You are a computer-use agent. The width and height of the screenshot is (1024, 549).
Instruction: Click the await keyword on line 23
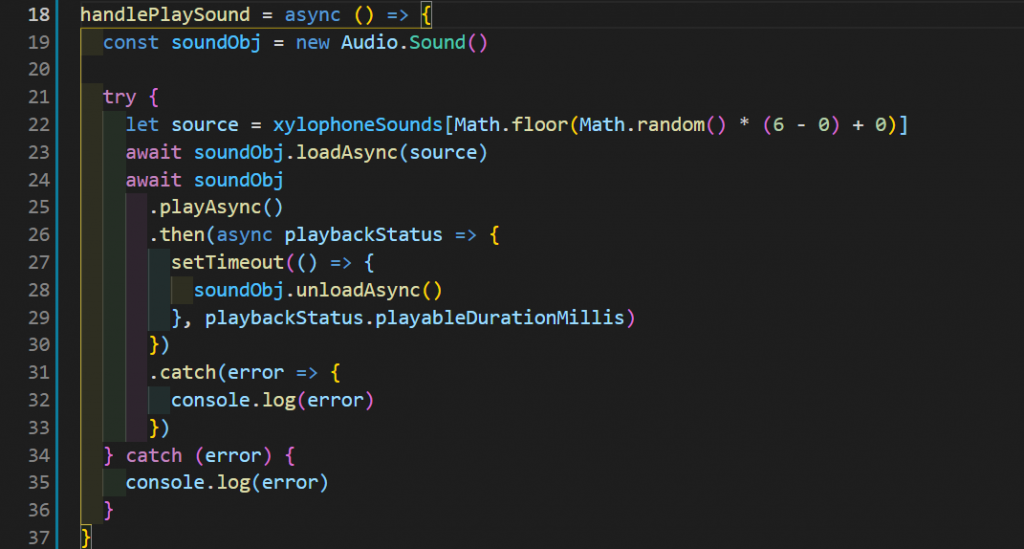(153, 152)
